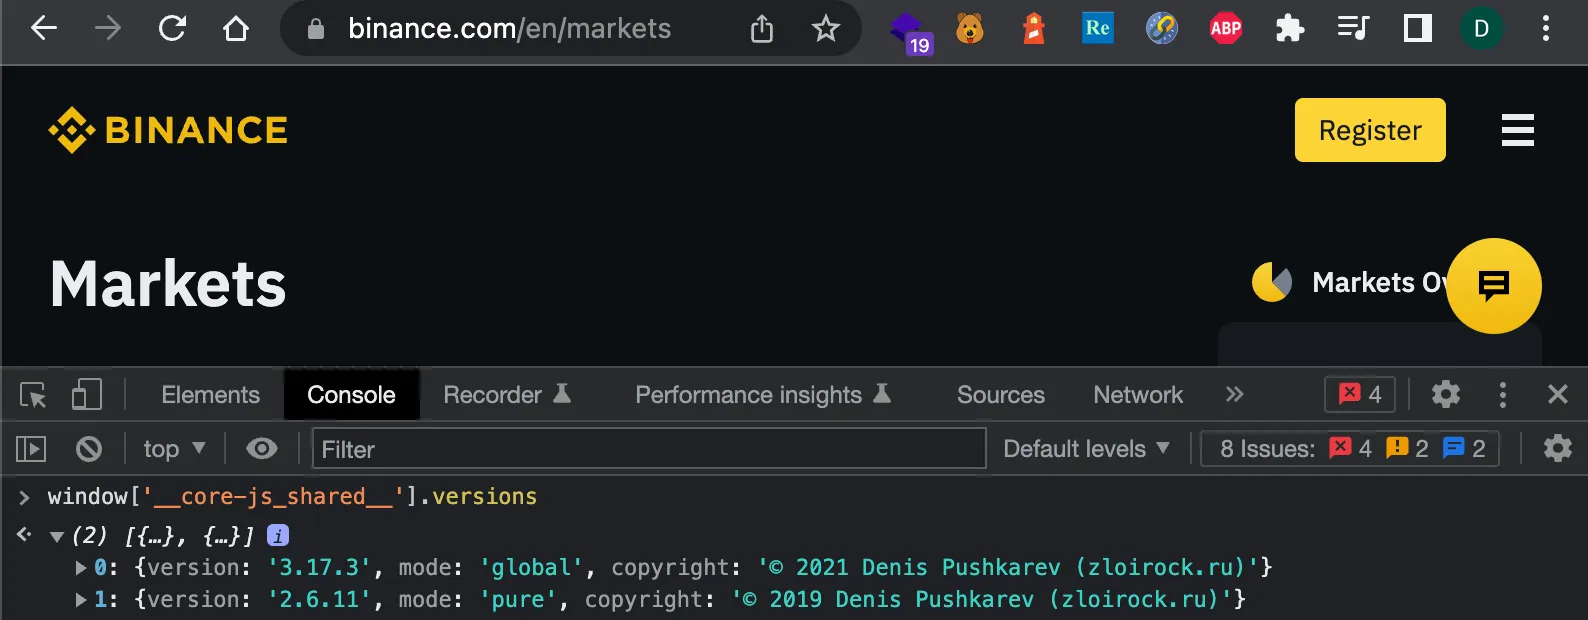Click the 4 errors counter badge
The height and width of the screenshot is (620, 1588).
pyautogui.click(x=1360, y=394)
